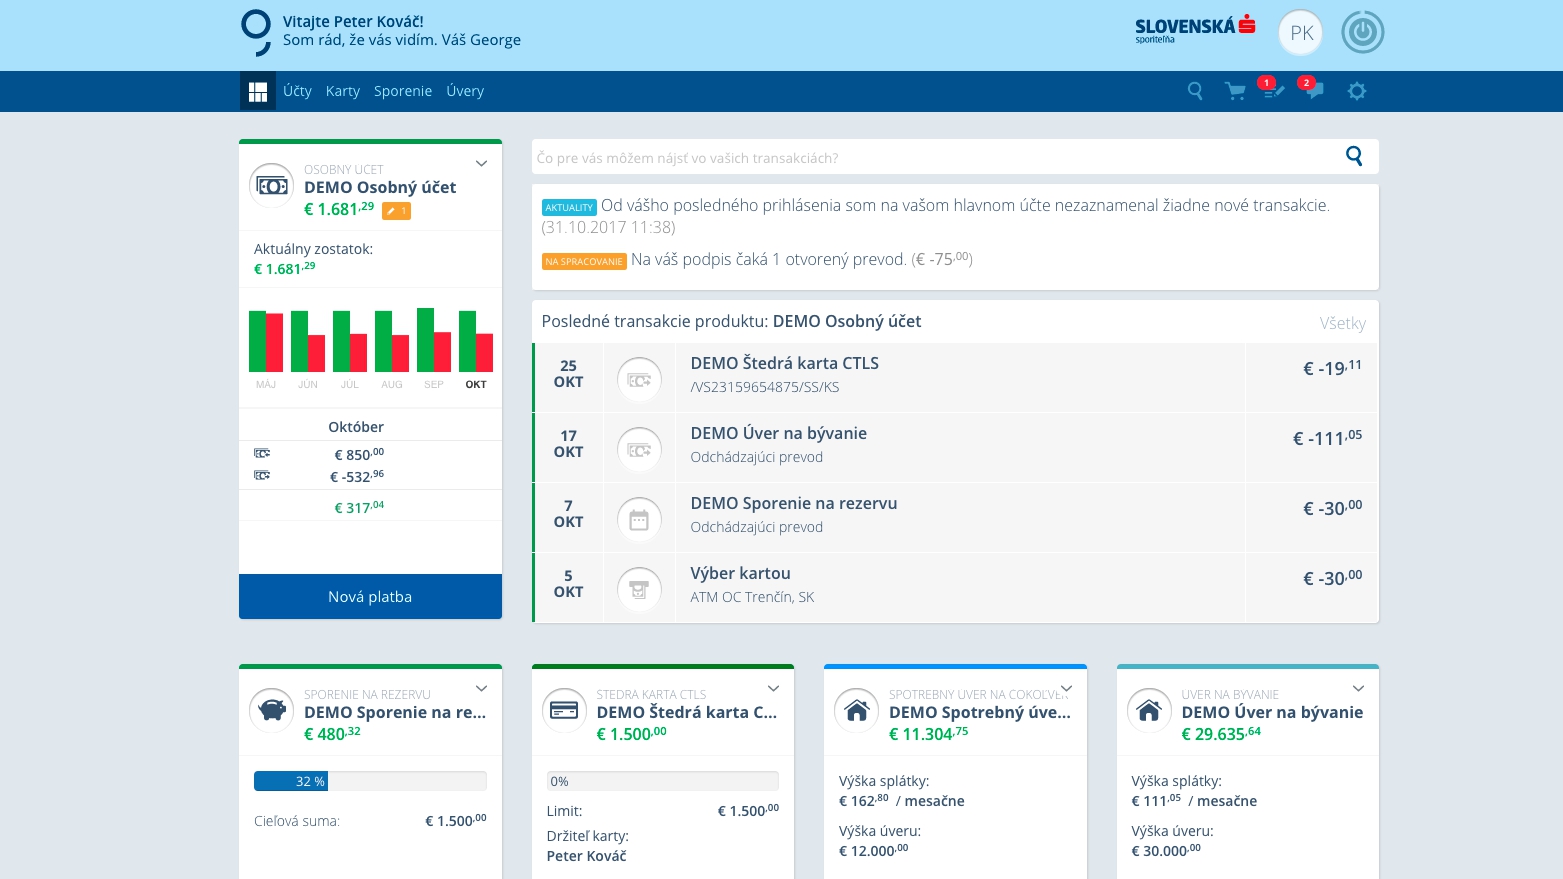
Task: Click the dashboard grid home icon
Action: click(258, 91)
